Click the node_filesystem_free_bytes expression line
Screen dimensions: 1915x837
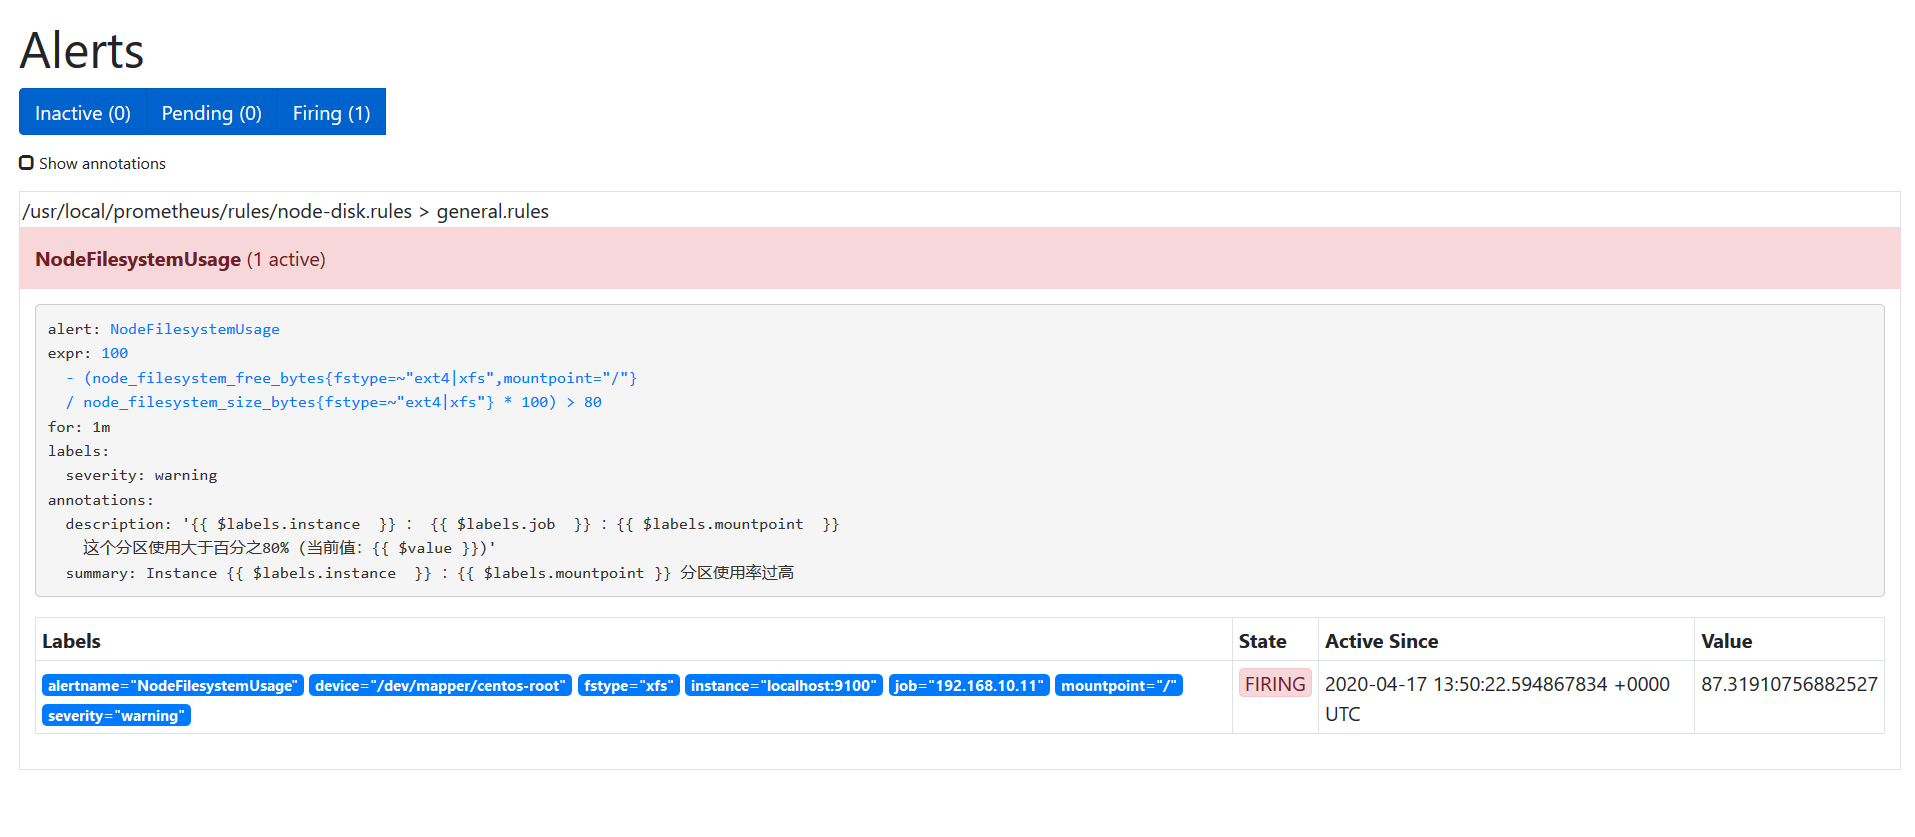tap(351, 378)
